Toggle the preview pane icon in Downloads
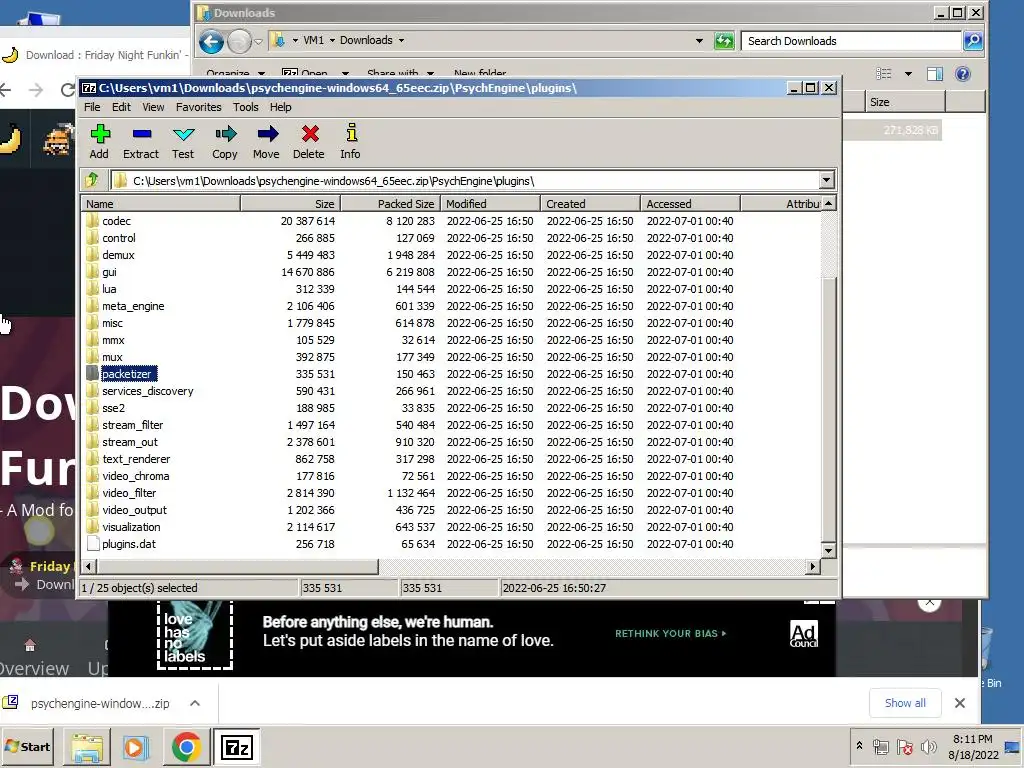 click(x=935, y=74)
